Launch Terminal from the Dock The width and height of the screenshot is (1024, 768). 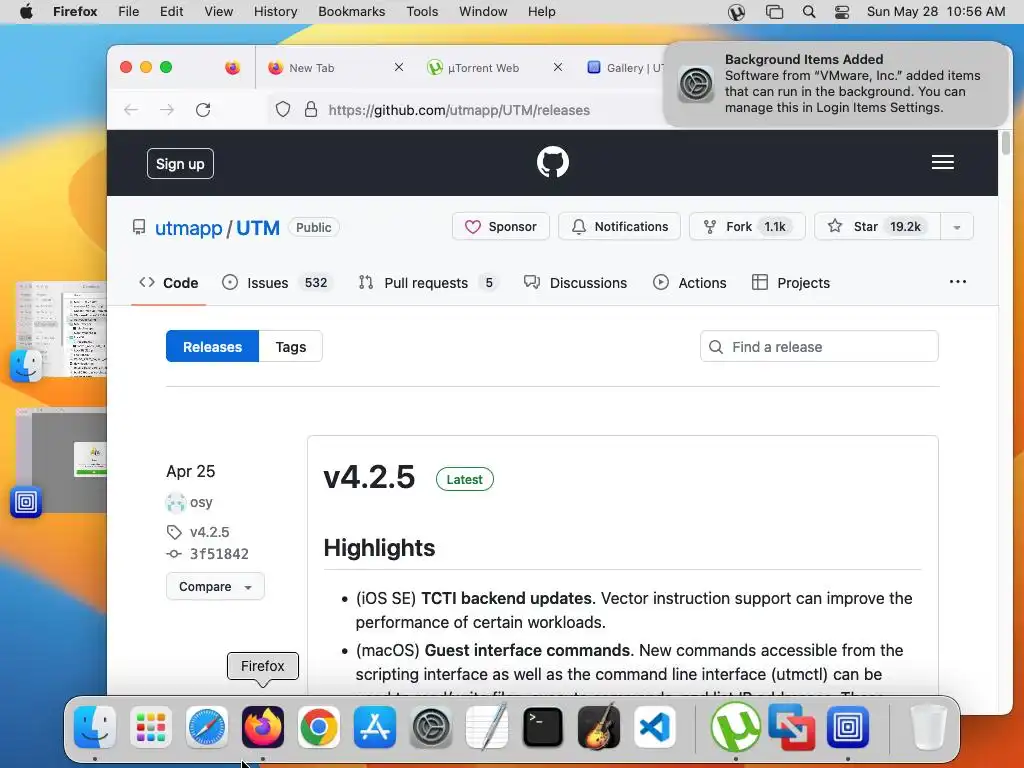543,727
